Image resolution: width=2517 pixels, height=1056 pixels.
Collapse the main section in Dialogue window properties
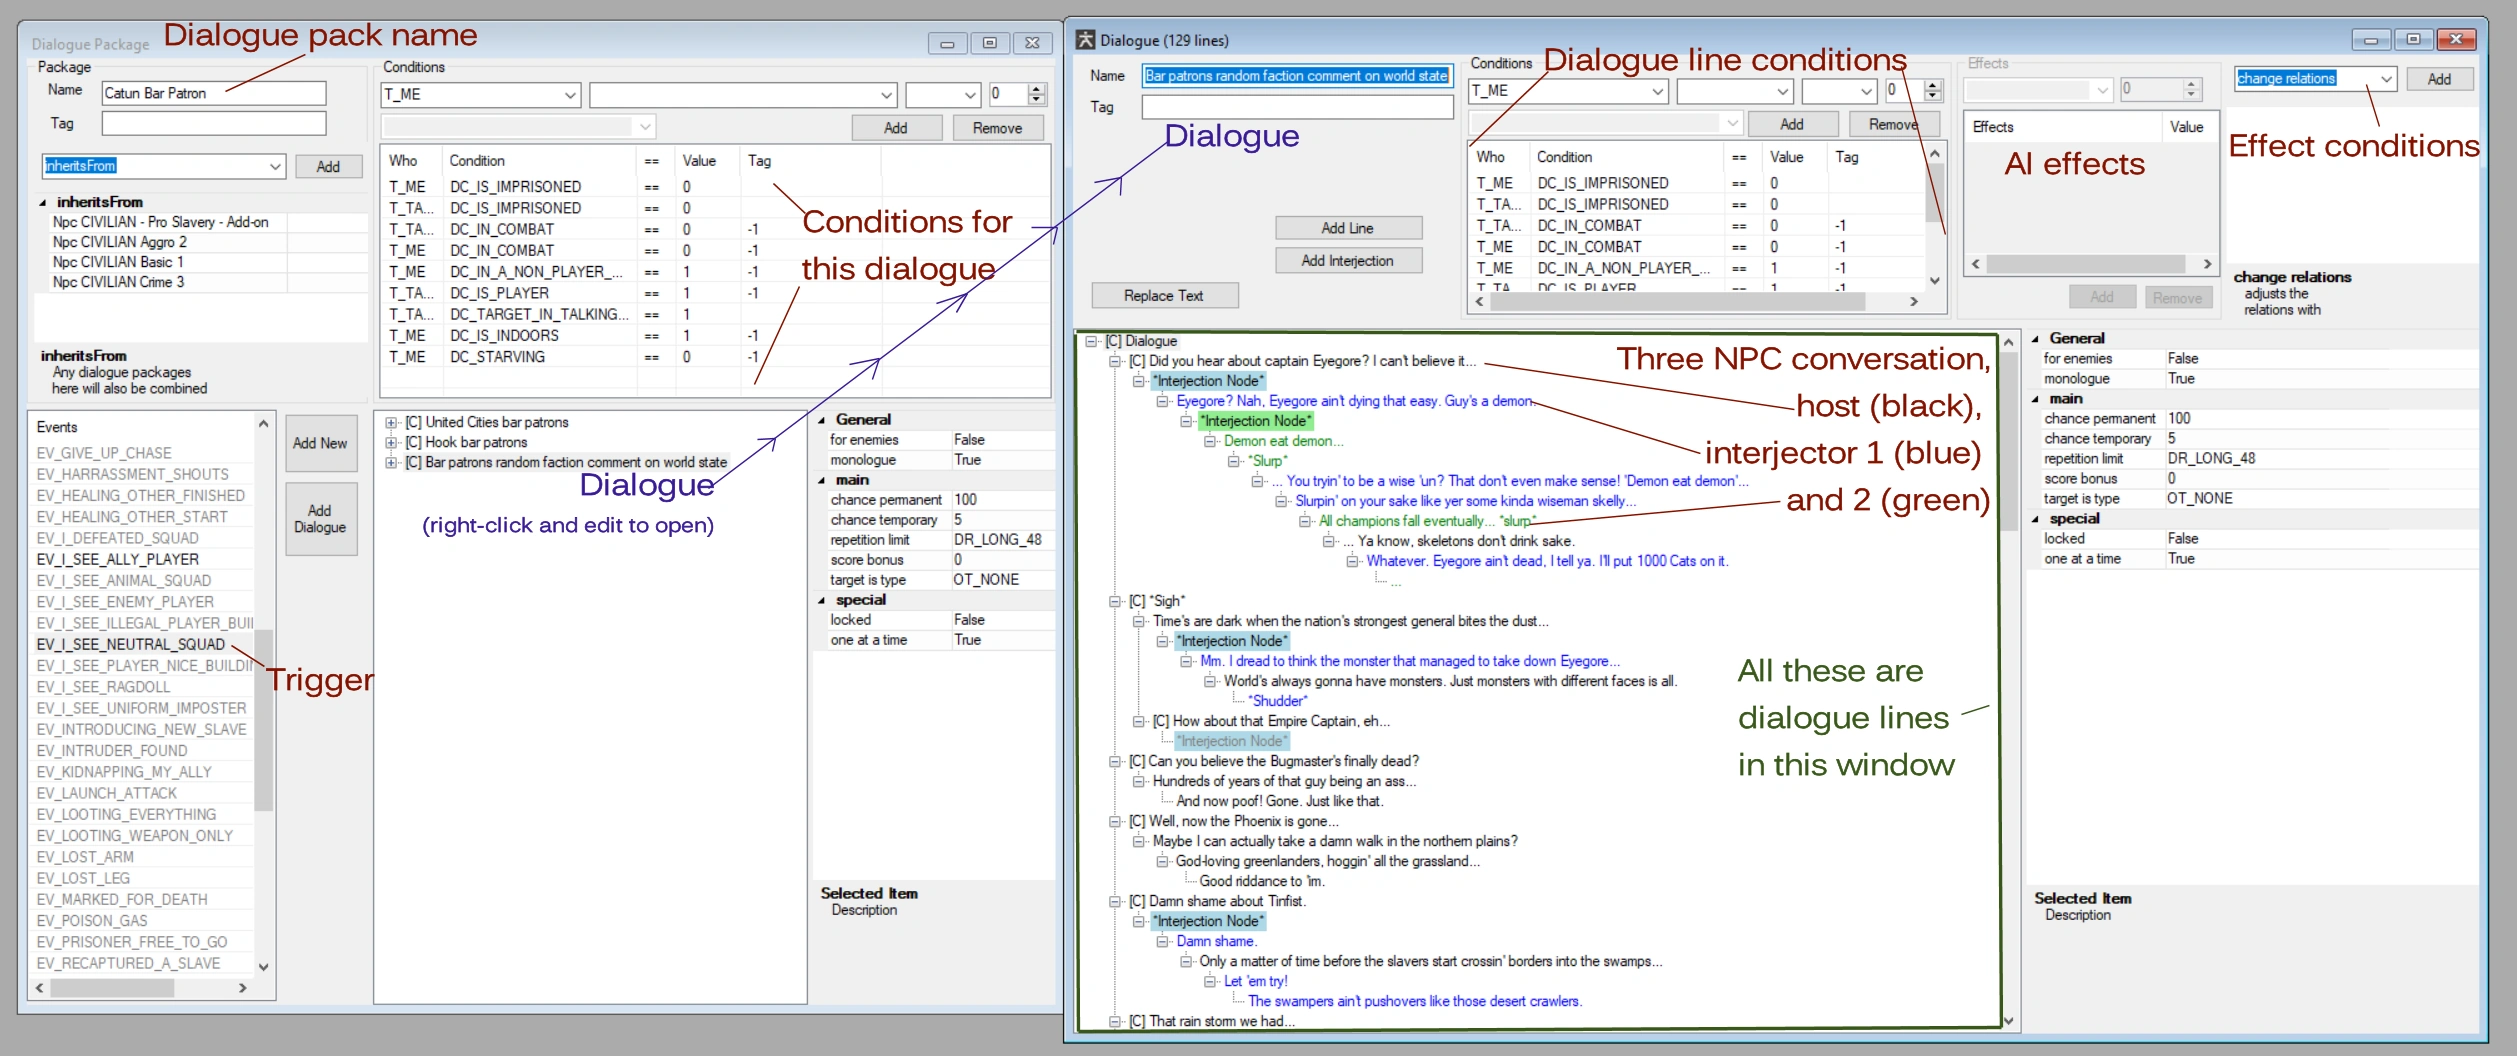(2036, 399)
